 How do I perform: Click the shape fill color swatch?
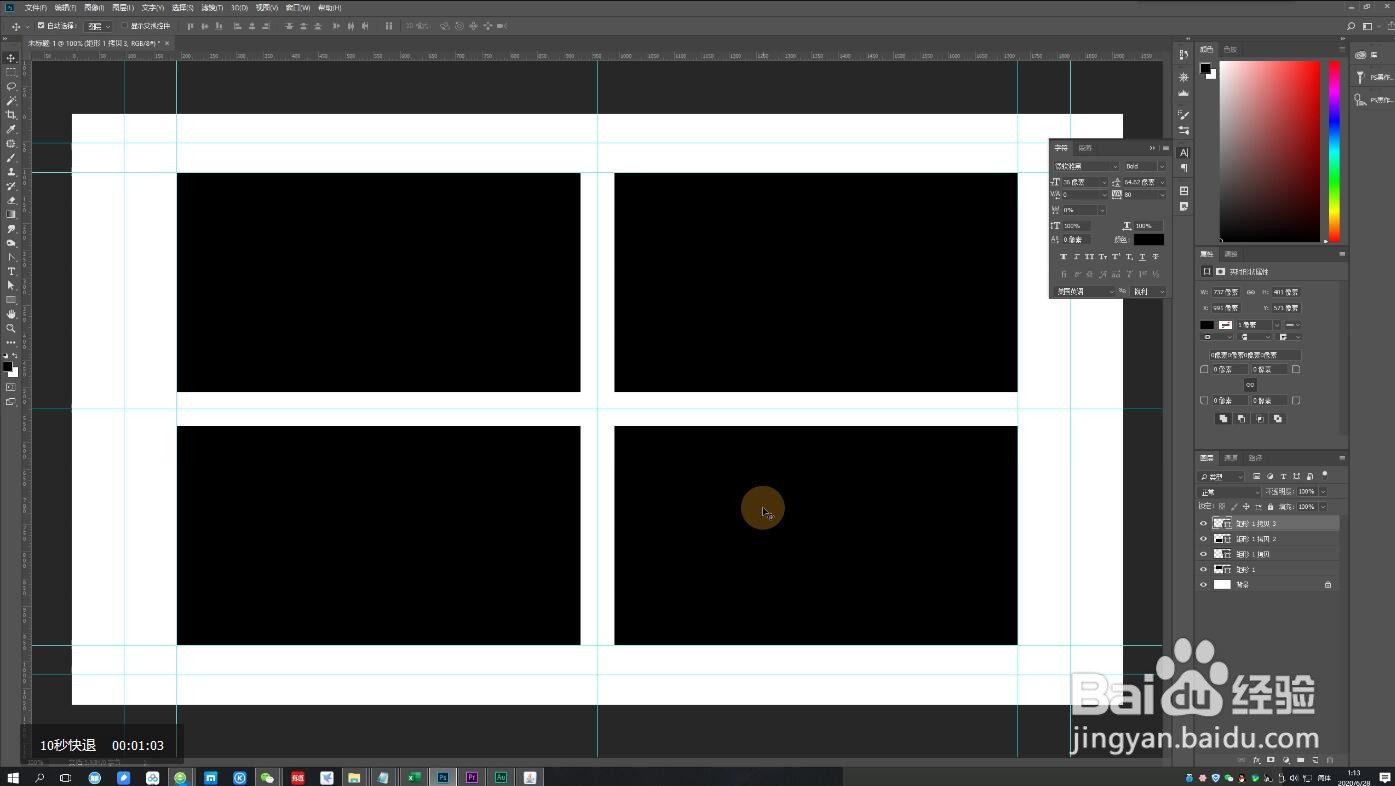[x=1207, y=325]
